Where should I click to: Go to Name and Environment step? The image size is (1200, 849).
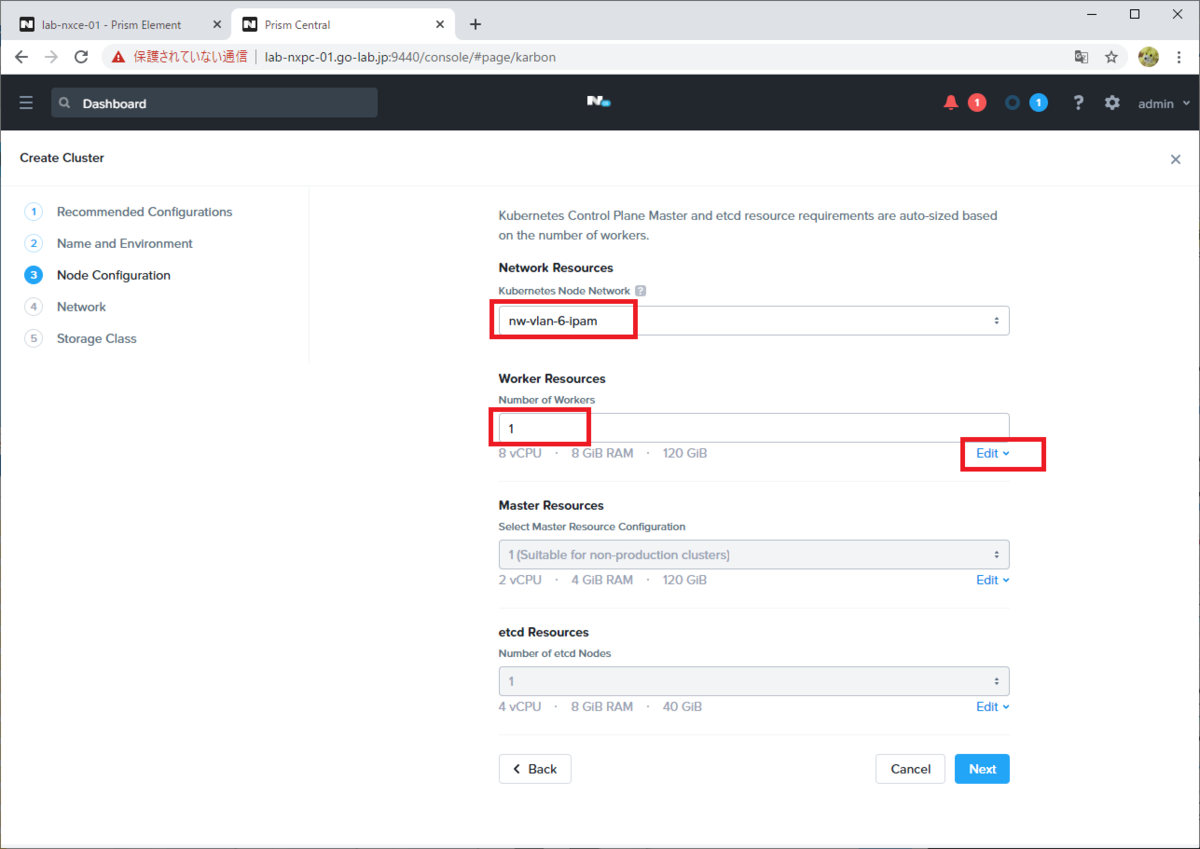point(124,244)
